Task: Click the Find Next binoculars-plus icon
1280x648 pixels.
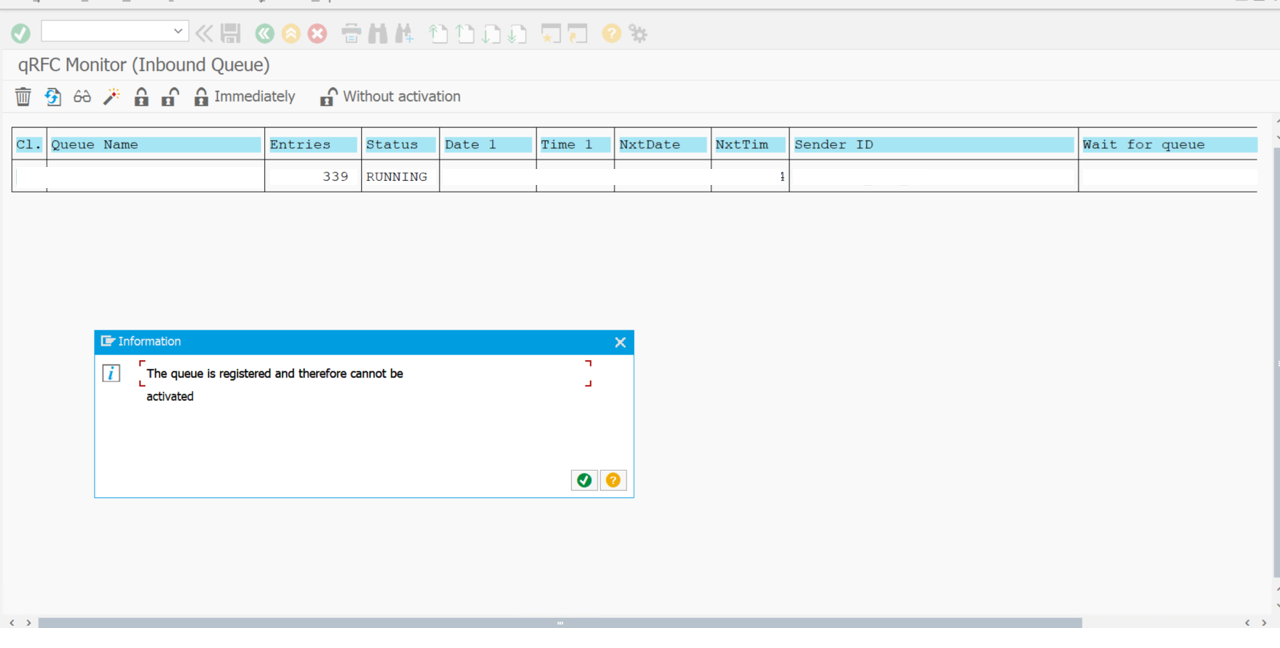Action: [x=405, y=34]
